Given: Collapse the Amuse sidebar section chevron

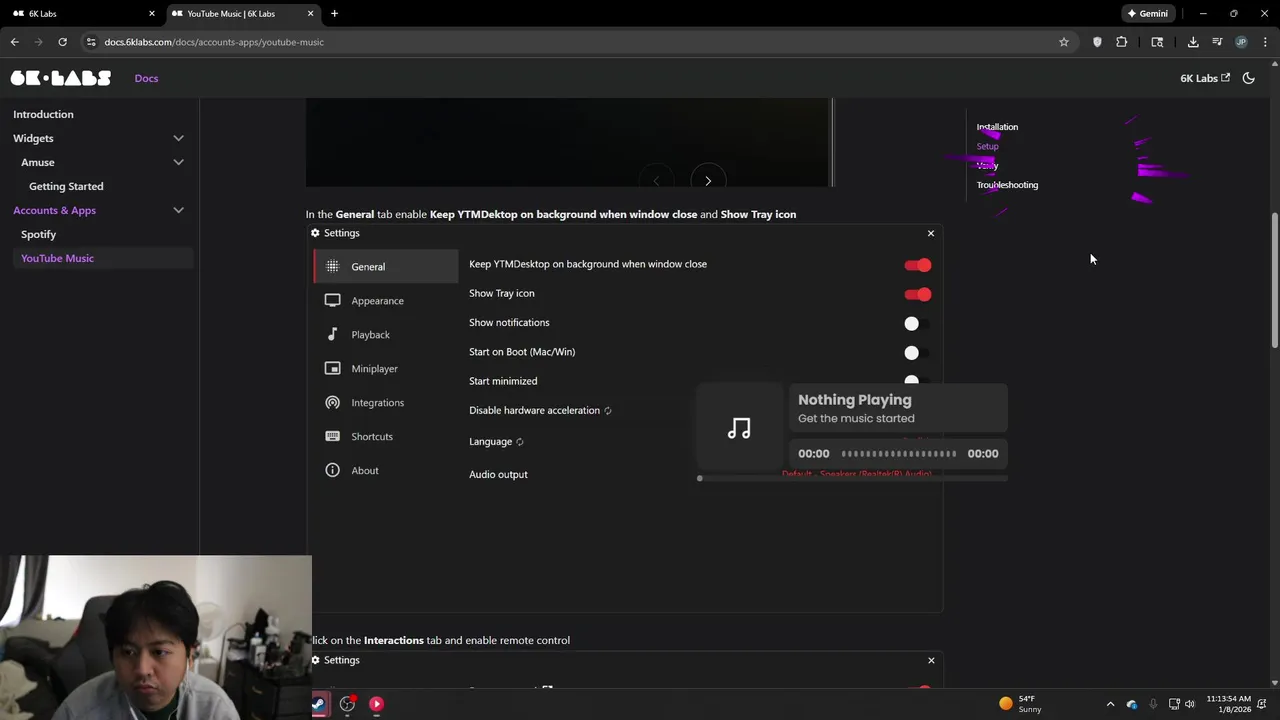Looking at the screenshot, I should pos(178,162).
